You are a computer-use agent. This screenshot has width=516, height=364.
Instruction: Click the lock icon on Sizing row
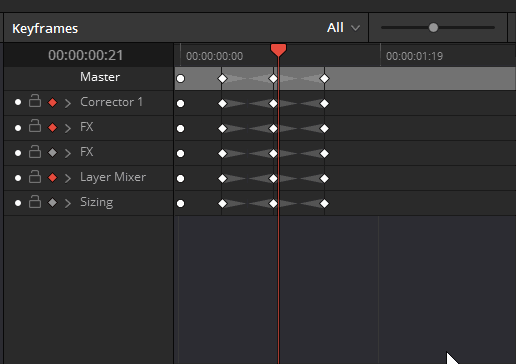pyautogui.click(x=35, y=202)
